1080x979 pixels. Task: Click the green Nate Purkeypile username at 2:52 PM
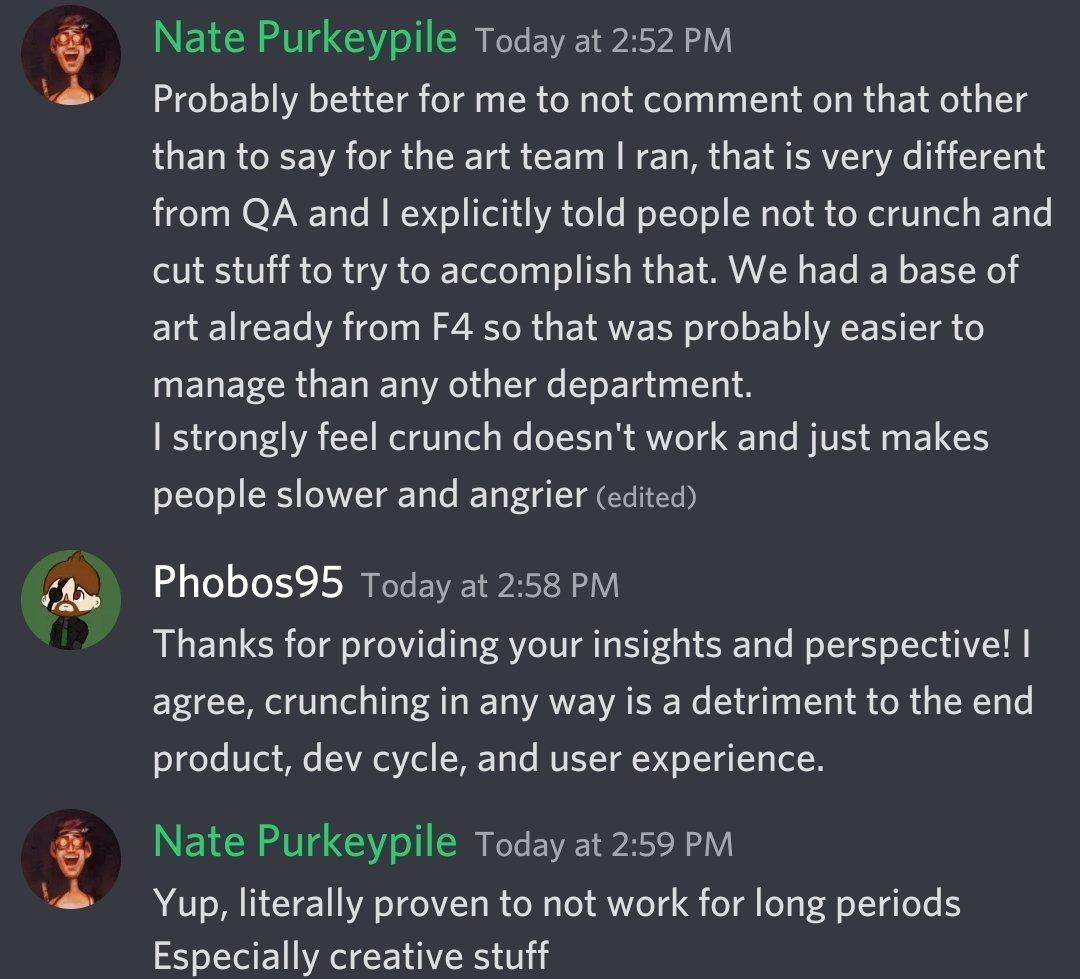pos(304,38)
